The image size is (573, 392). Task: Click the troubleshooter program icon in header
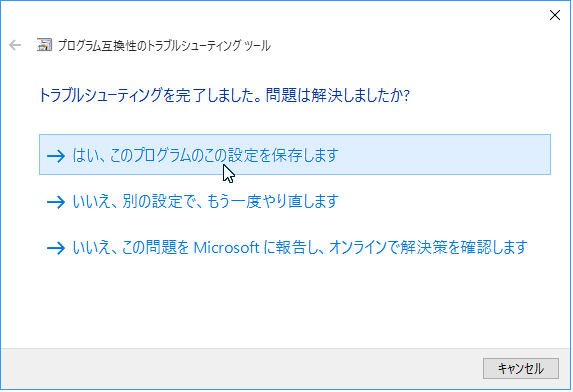44,45
